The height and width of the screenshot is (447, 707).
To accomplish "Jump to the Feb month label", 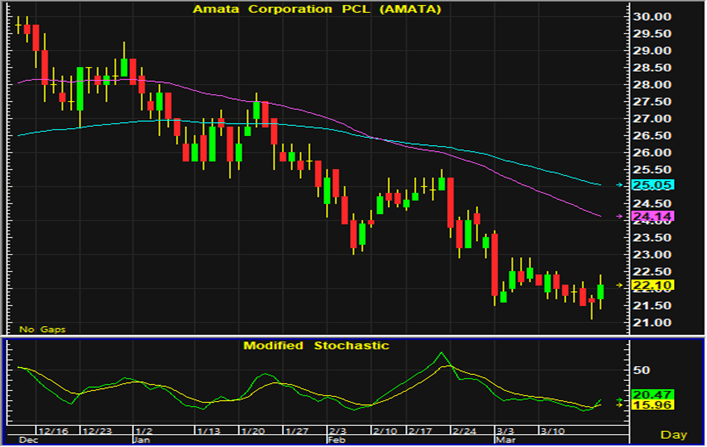I will (x=339, y=438).
